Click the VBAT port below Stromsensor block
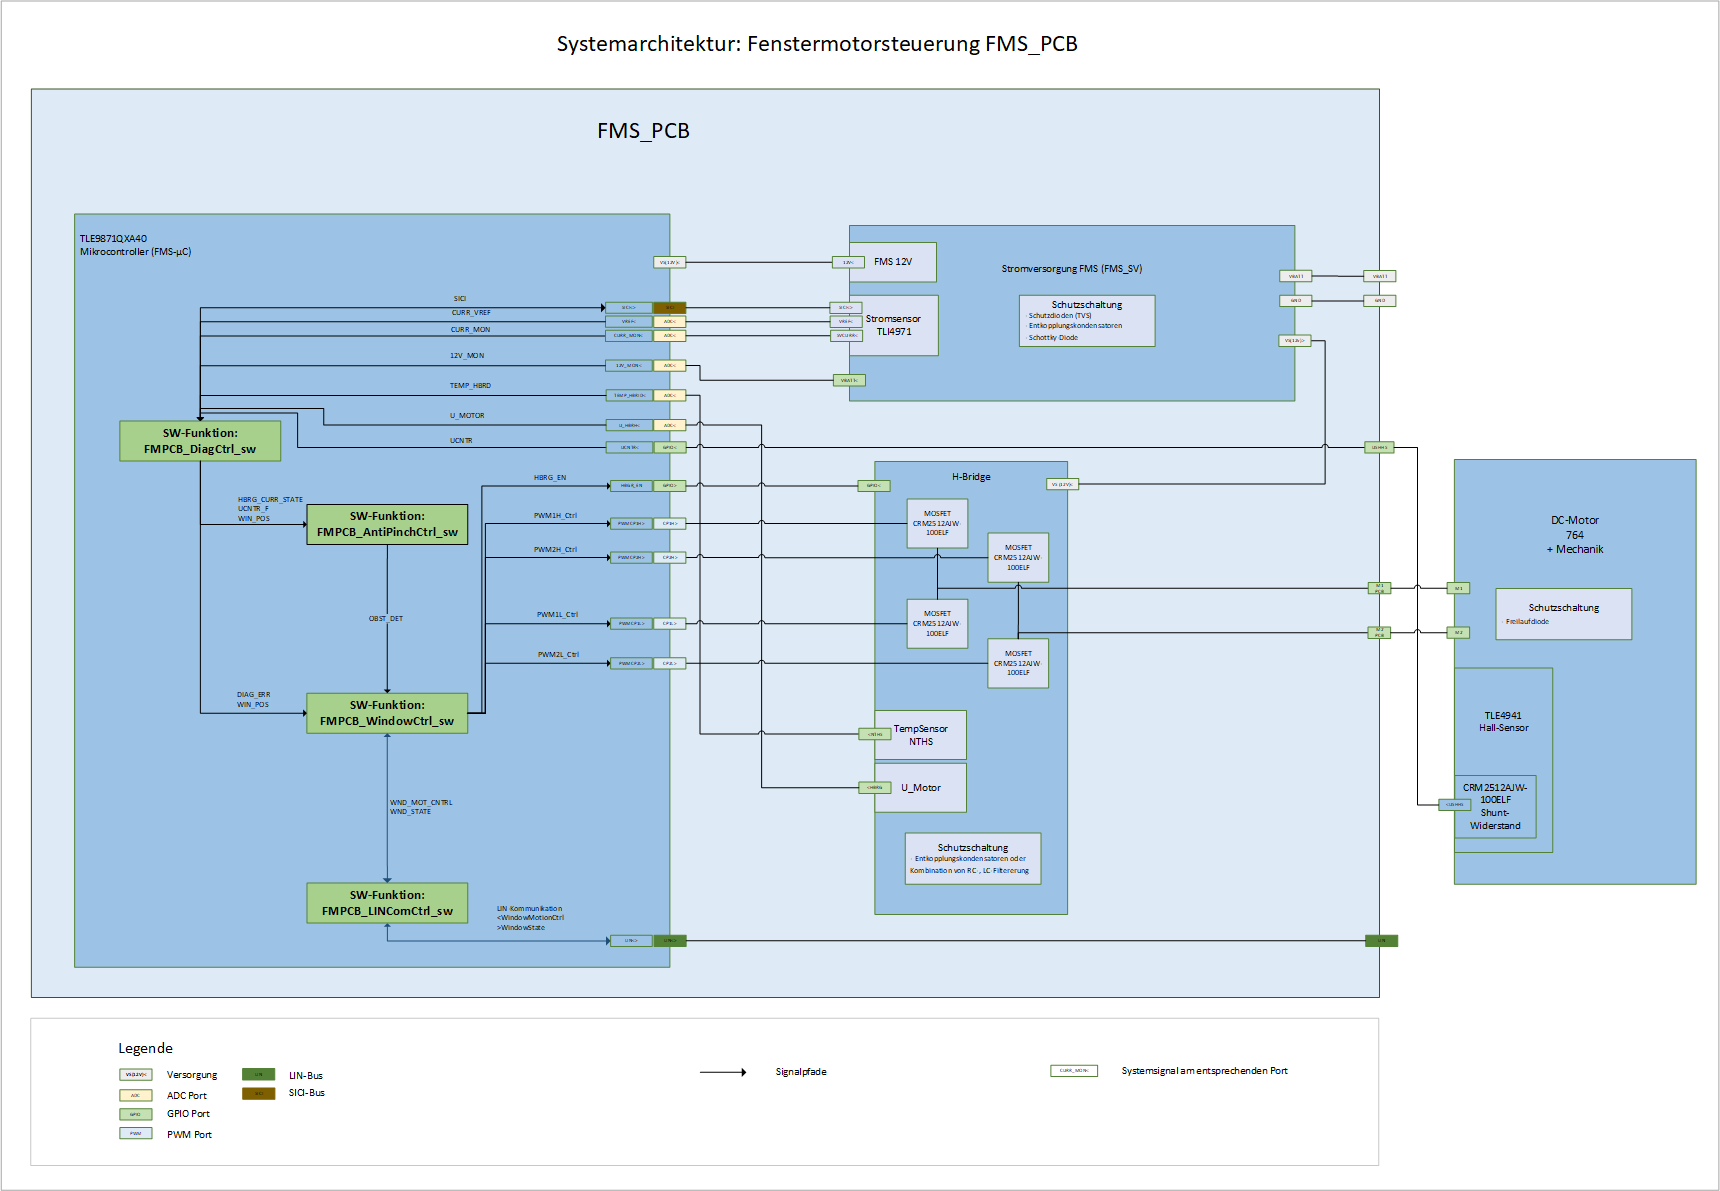The height and width of the screenshot is (1191, 1720). (849, 380)
